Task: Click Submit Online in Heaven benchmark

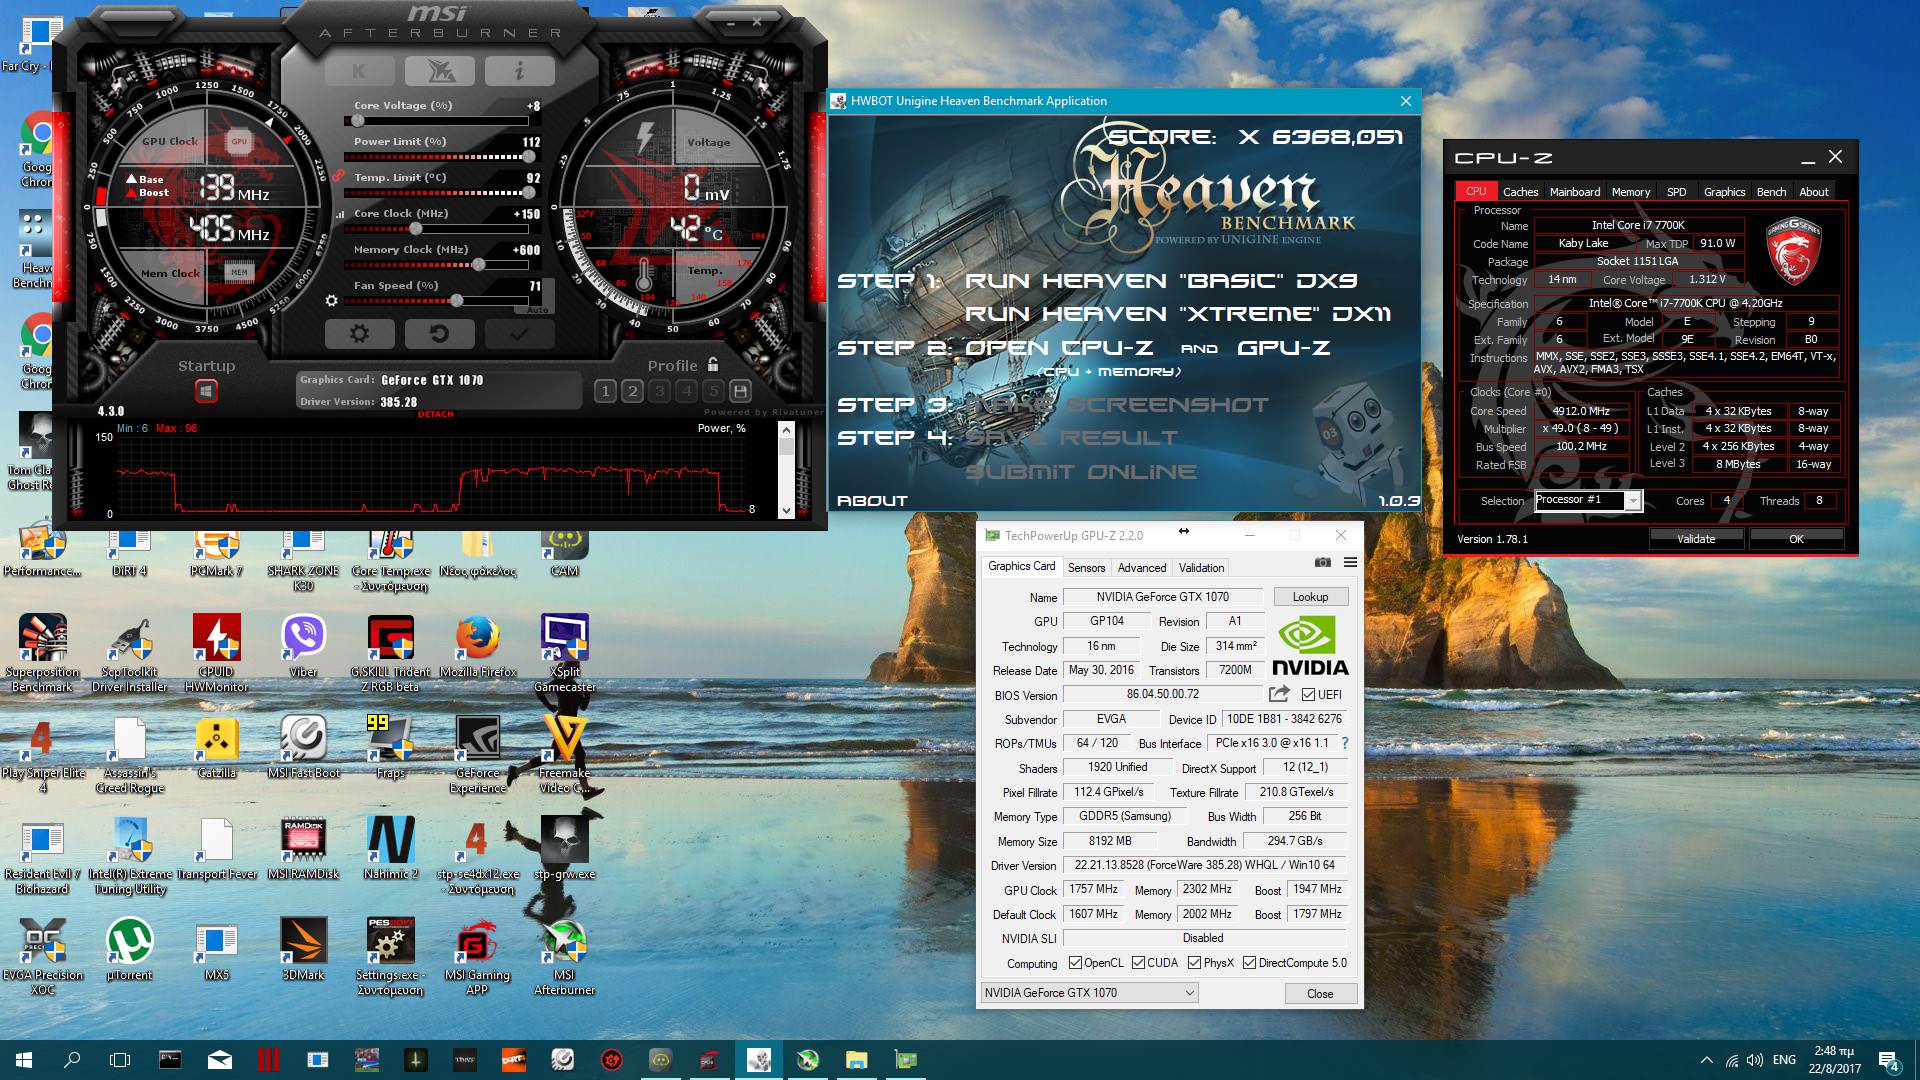Action: [1081, 472]
